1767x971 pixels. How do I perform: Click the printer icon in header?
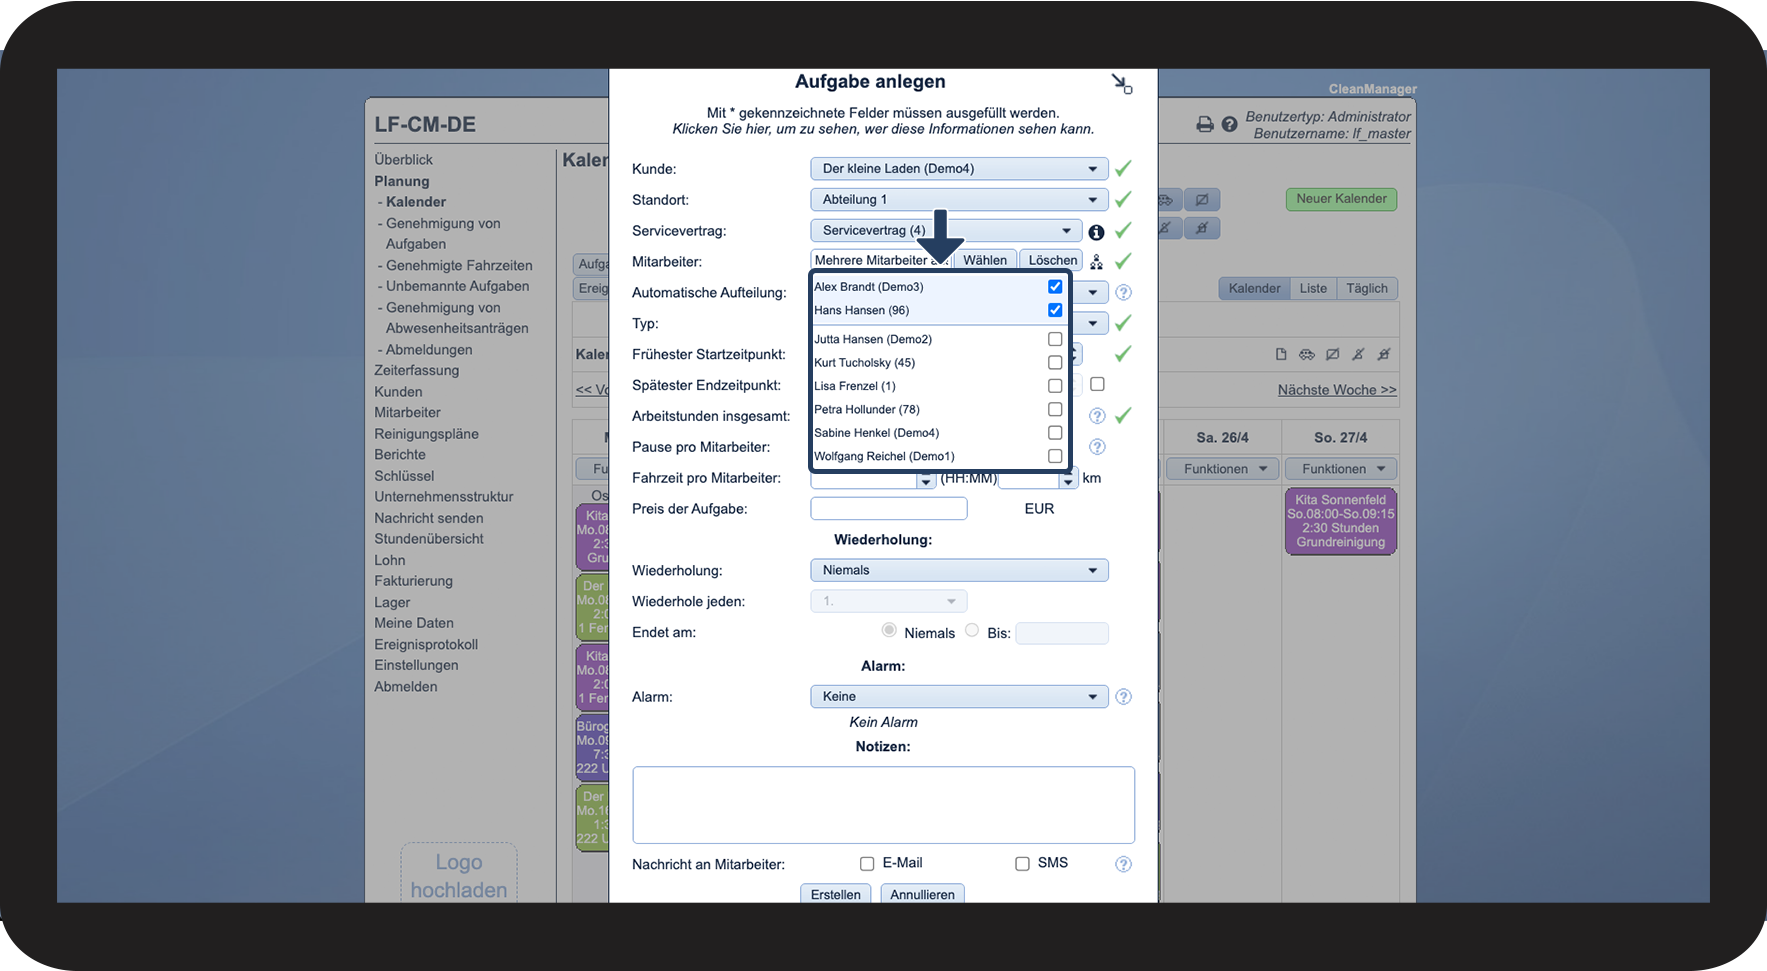[x=1205, y=125]
